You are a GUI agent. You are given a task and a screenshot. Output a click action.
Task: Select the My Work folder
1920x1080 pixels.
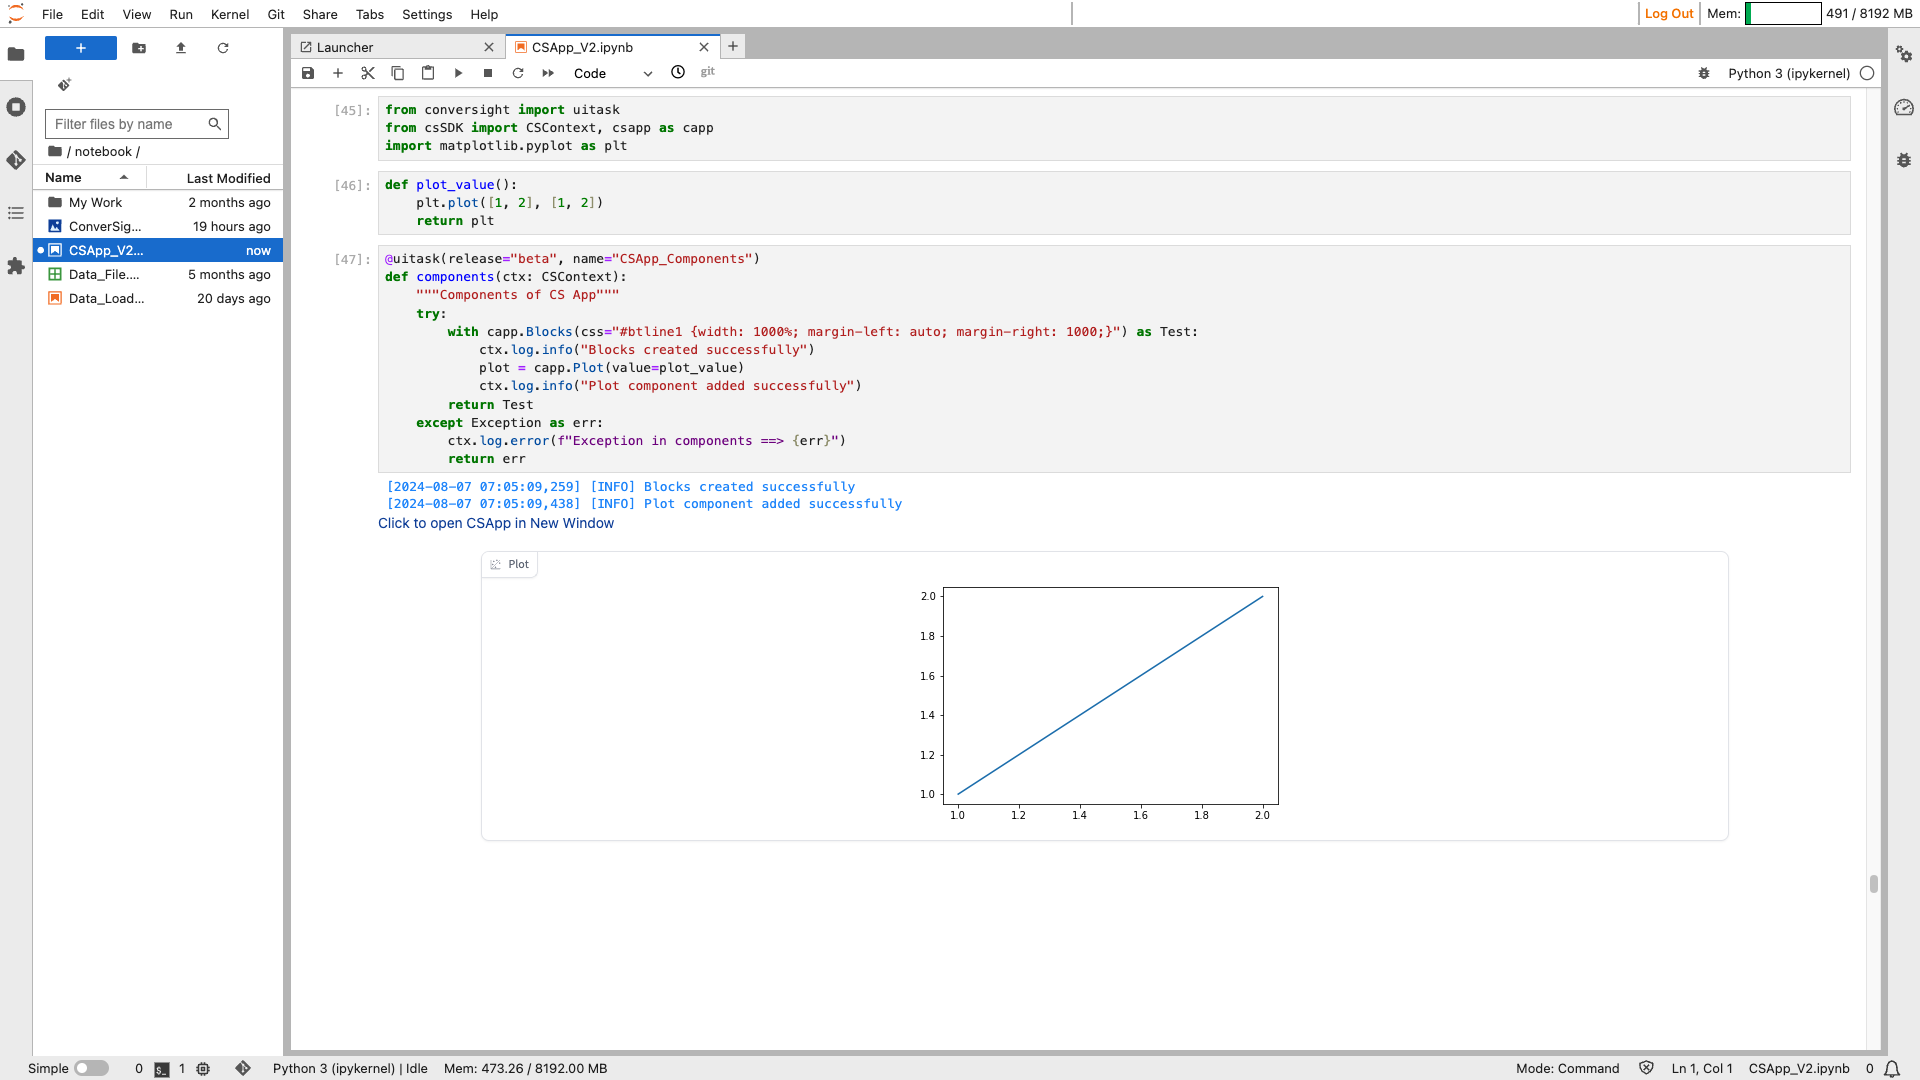pyautogui.click(x=158, y=202)
